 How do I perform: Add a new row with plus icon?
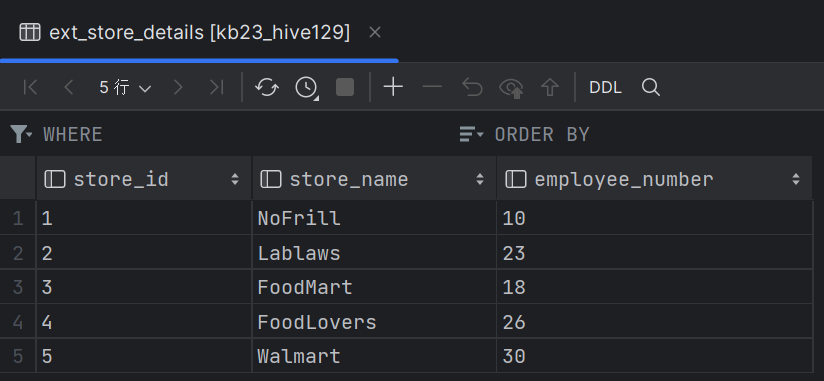click(393, 87)
